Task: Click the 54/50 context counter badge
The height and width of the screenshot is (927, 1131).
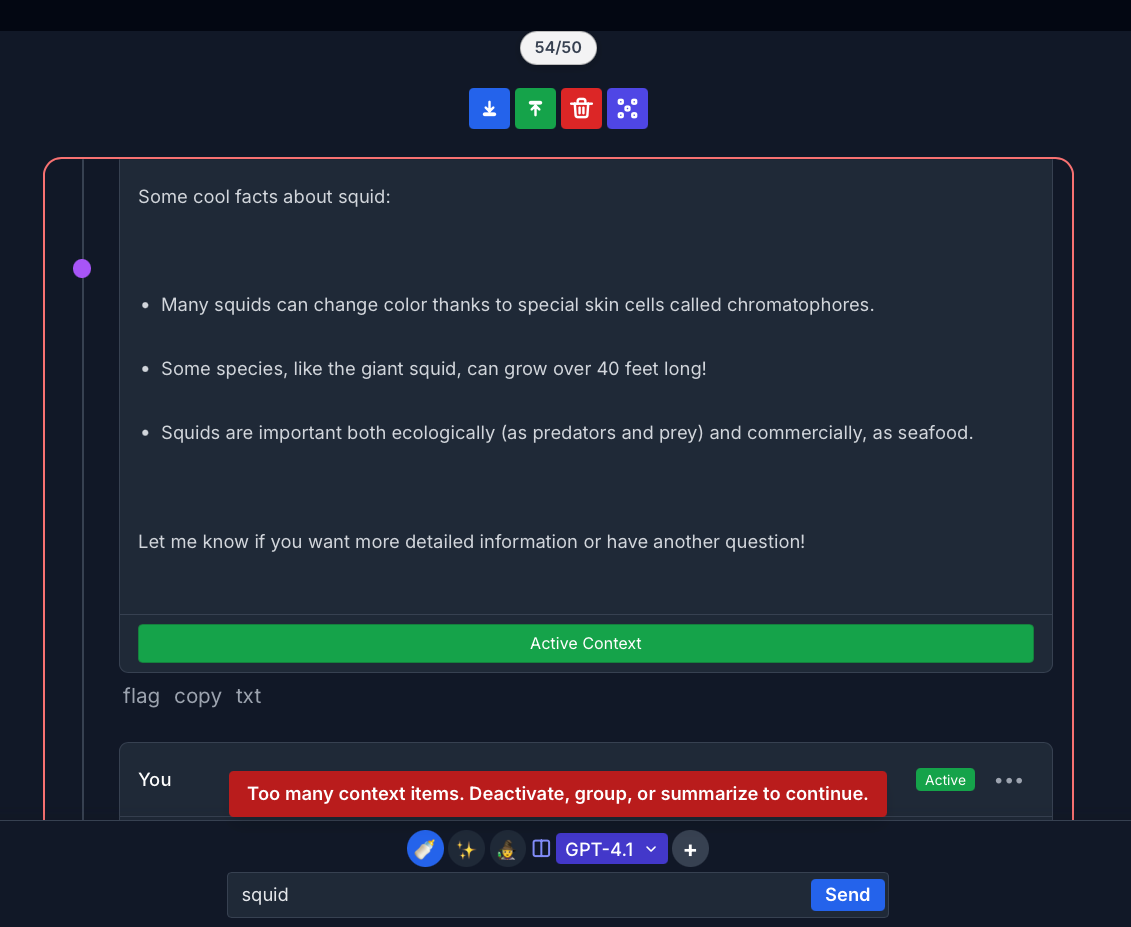Action: pos(558,48)
